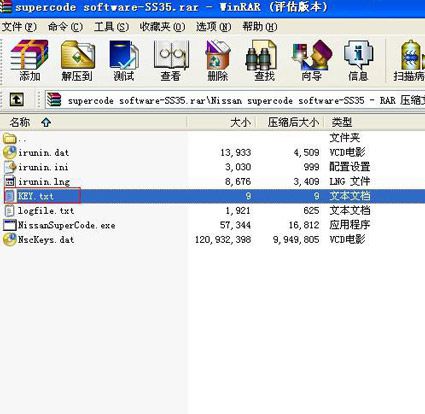Open the 文件(F) menu
The height and width of the screenshot is (414, 425).
(19, 26)
